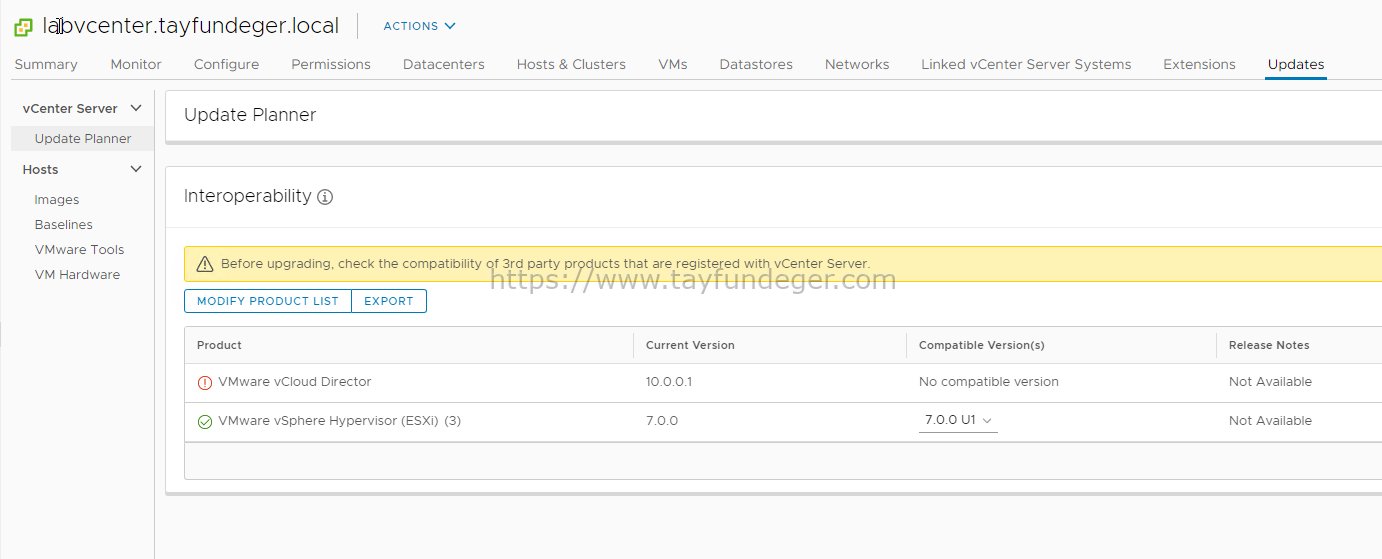The width and height of the screenshot is (1382, 559).
Task: Click the 7.0.0 current version cell
Action: tap(662, 421)
